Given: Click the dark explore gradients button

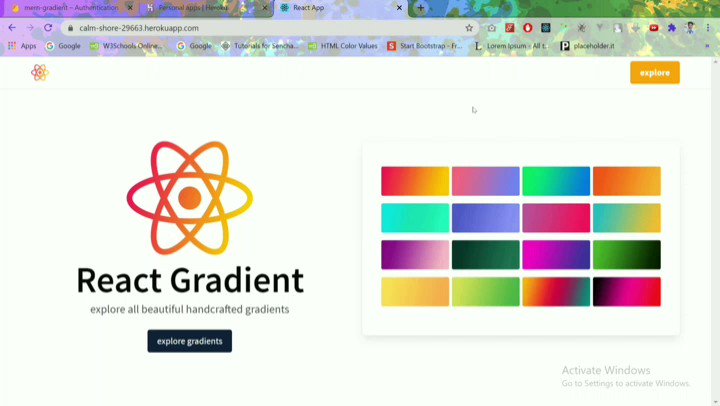Looking at the screenshot, I should tap(190, 341).
